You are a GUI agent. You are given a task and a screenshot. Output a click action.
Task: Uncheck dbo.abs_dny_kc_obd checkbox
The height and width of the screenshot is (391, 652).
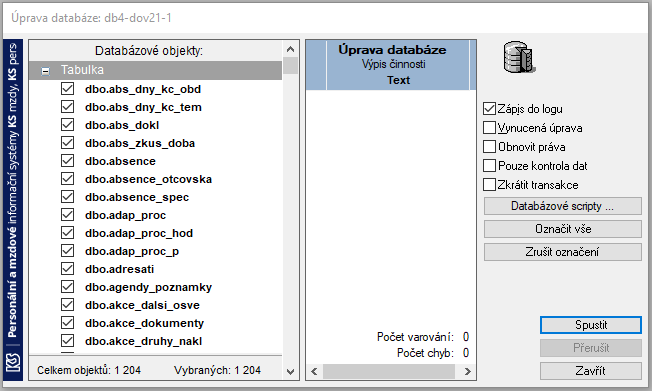tap(67, 89)
